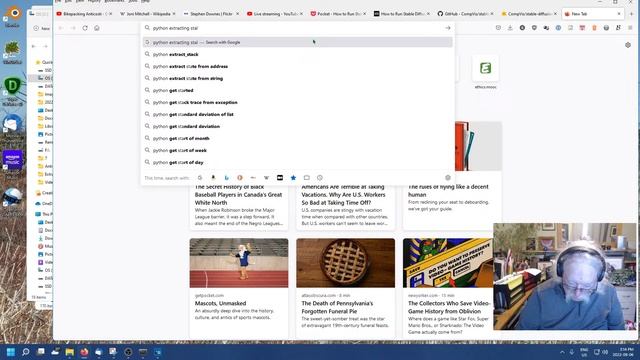Image resolution: width=640 pixels, height=360 pixels.
Task: Close the New Tab tab
Action: coord(619,14)
